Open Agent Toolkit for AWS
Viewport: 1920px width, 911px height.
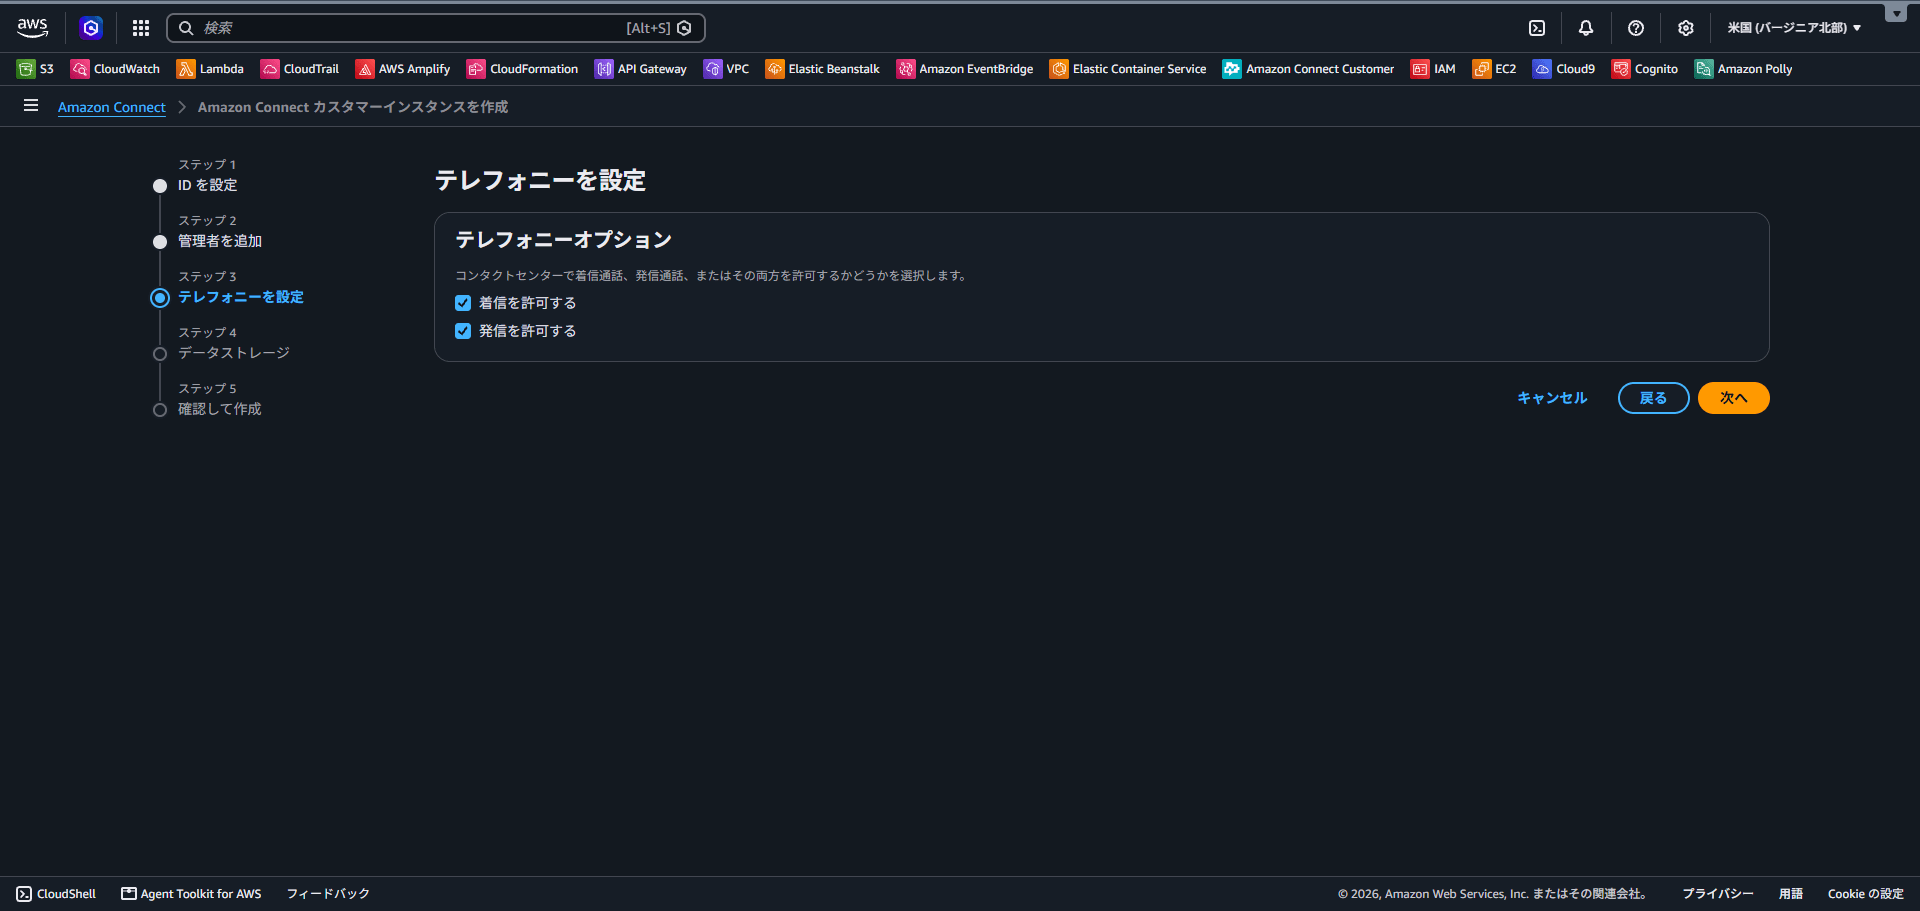tap(191, 894)
